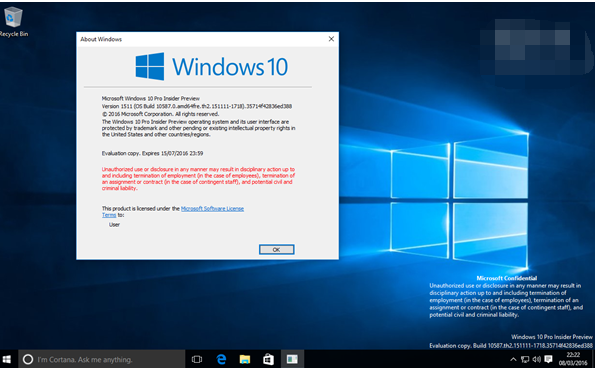Click the Windows 10 logo in dialog
596x368 pixels.
[212, 67]
